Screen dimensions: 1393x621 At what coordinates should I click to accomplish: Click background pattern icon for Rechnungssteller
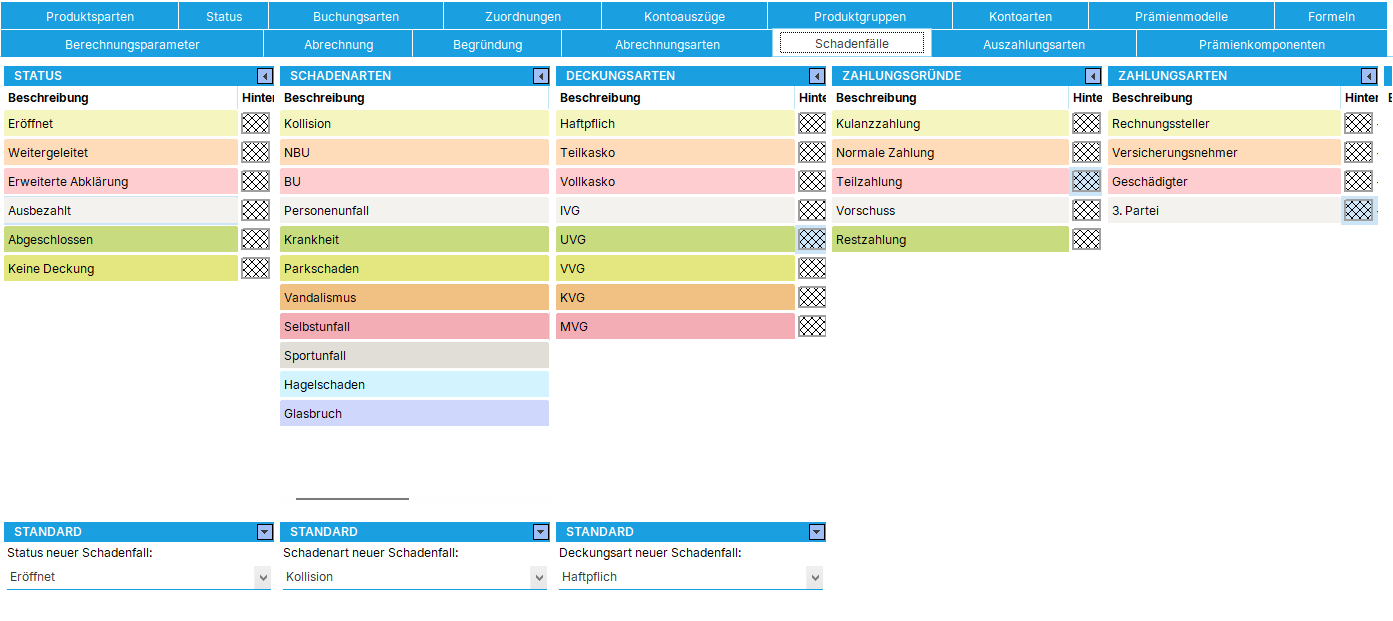tap(1358, 124)
